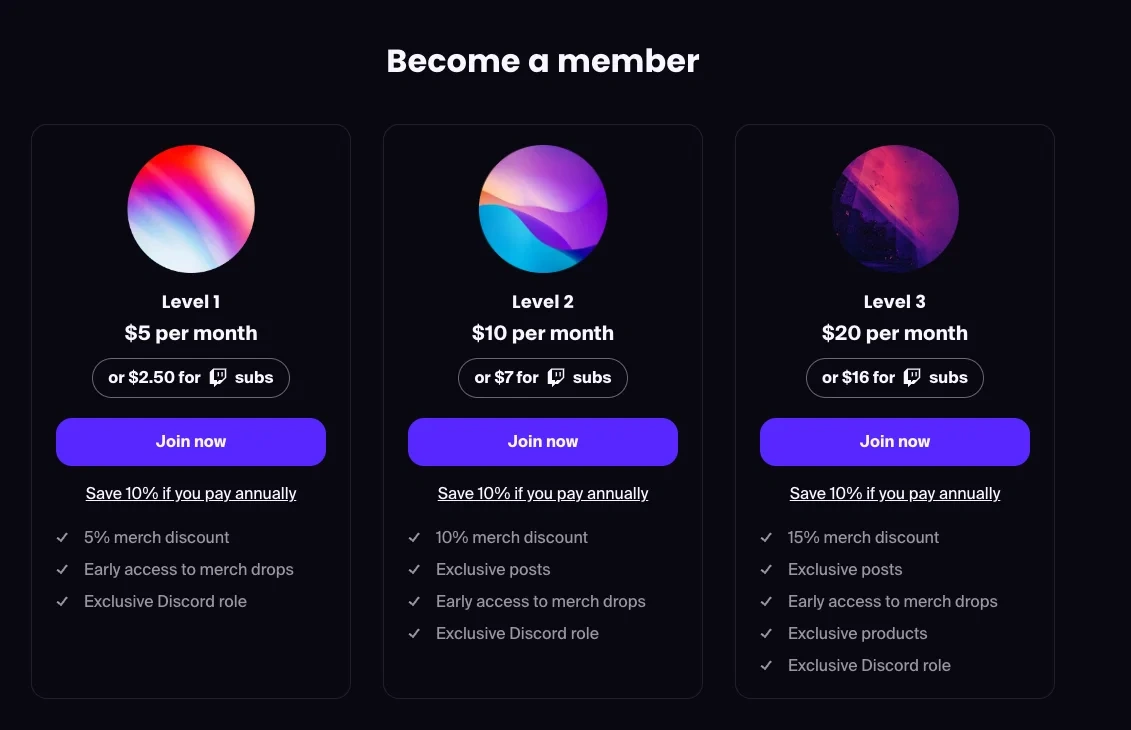The image size is (1131, 730).
Task: Select the Level 3 planet avatar image
Action: [x=894, y=209]
